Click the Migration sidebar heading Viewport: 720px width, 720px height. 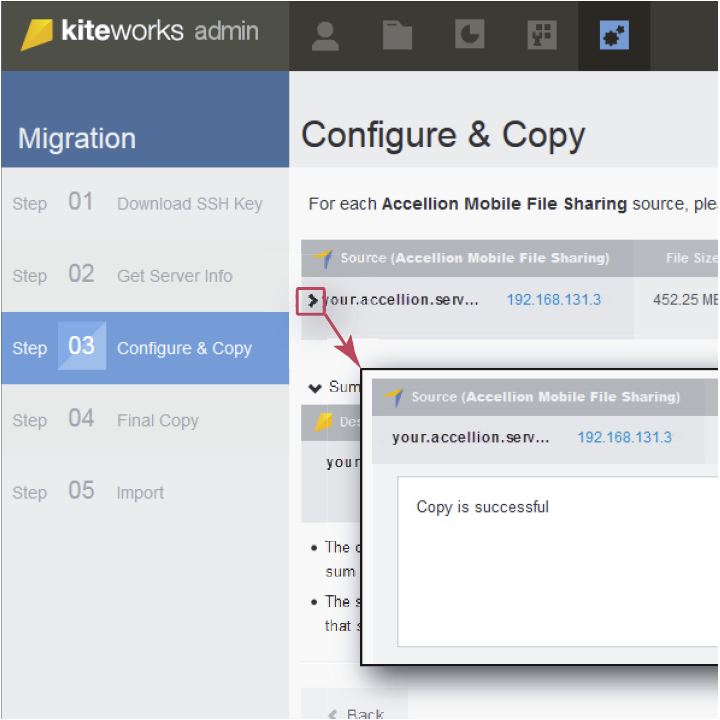[77, 138]
